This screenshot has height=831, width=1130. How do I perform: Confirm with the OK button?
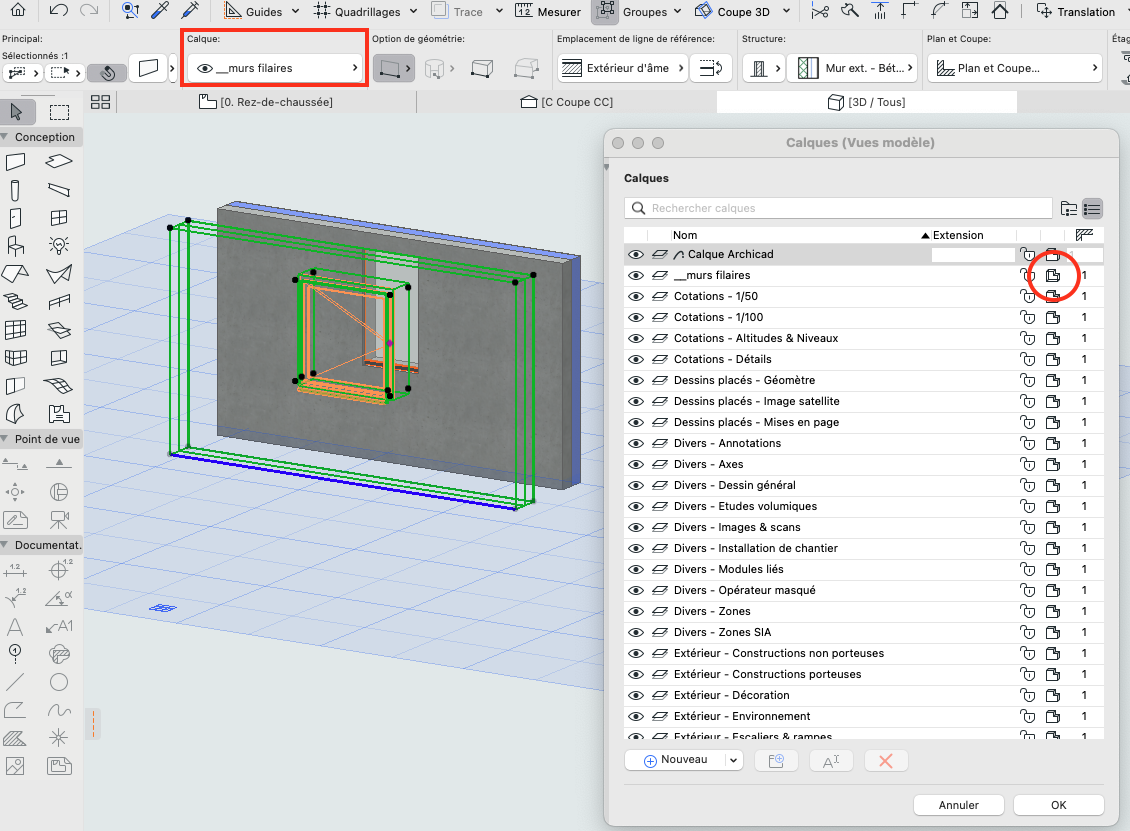point(1059,805)
